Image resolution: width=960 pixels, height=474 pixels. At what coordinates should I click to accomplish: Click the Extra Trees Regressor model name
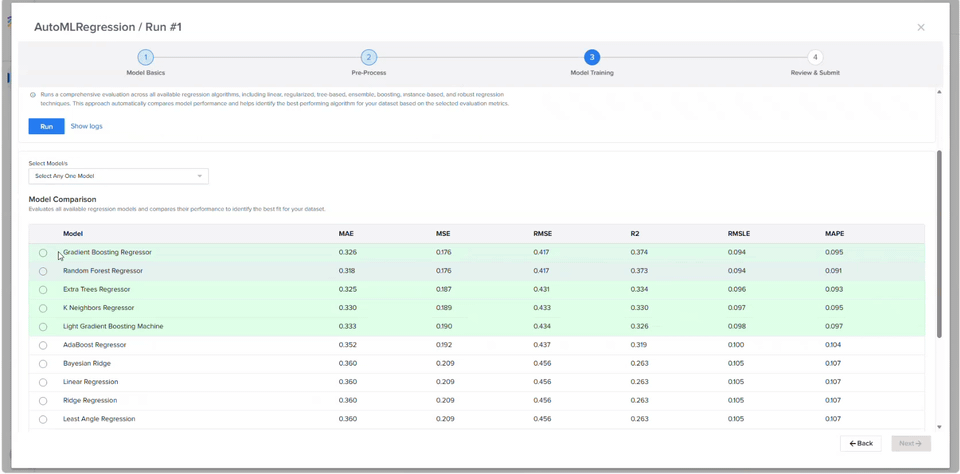[x=97, y=289]
